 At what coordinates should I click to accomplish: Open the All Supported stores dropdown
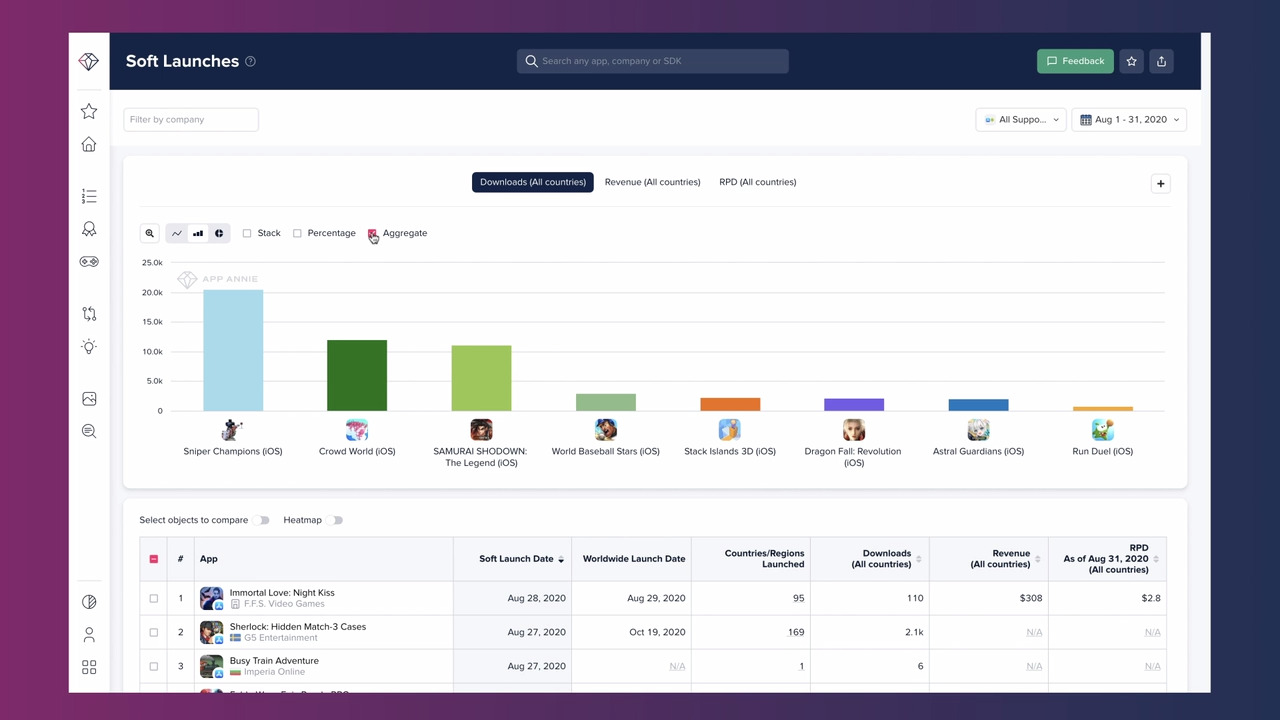(1021, 119)
